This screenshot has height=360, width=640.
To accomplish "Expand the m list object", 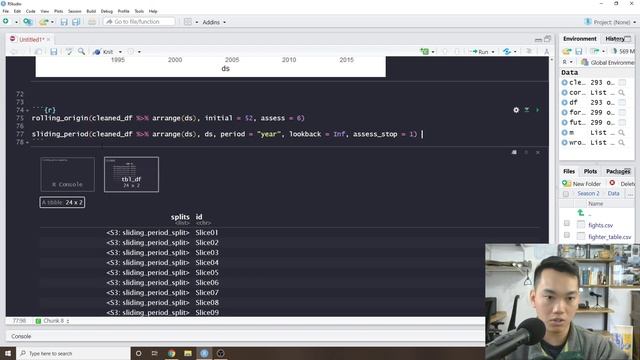I will click(x=564, y=133).
